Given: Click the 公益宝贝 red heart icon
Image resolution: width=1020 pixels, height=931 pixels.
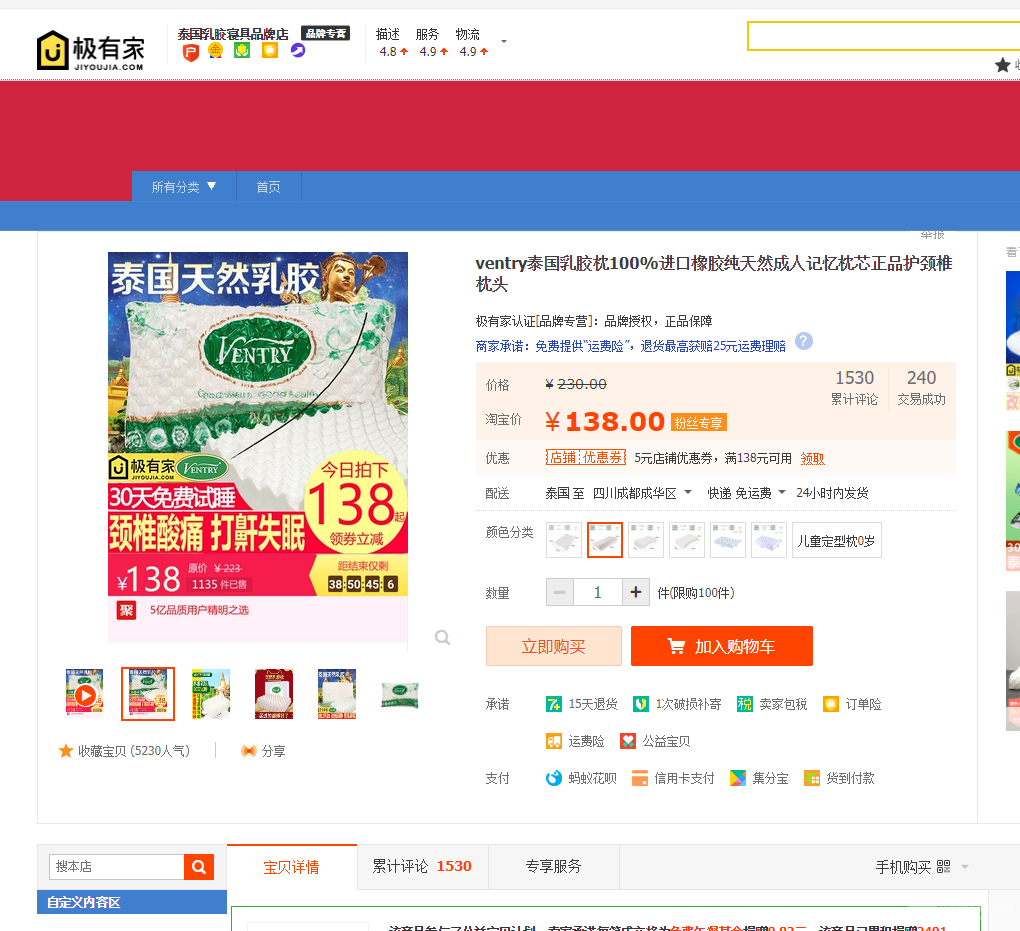Looking at the screenshot, I should coord(628,741).
